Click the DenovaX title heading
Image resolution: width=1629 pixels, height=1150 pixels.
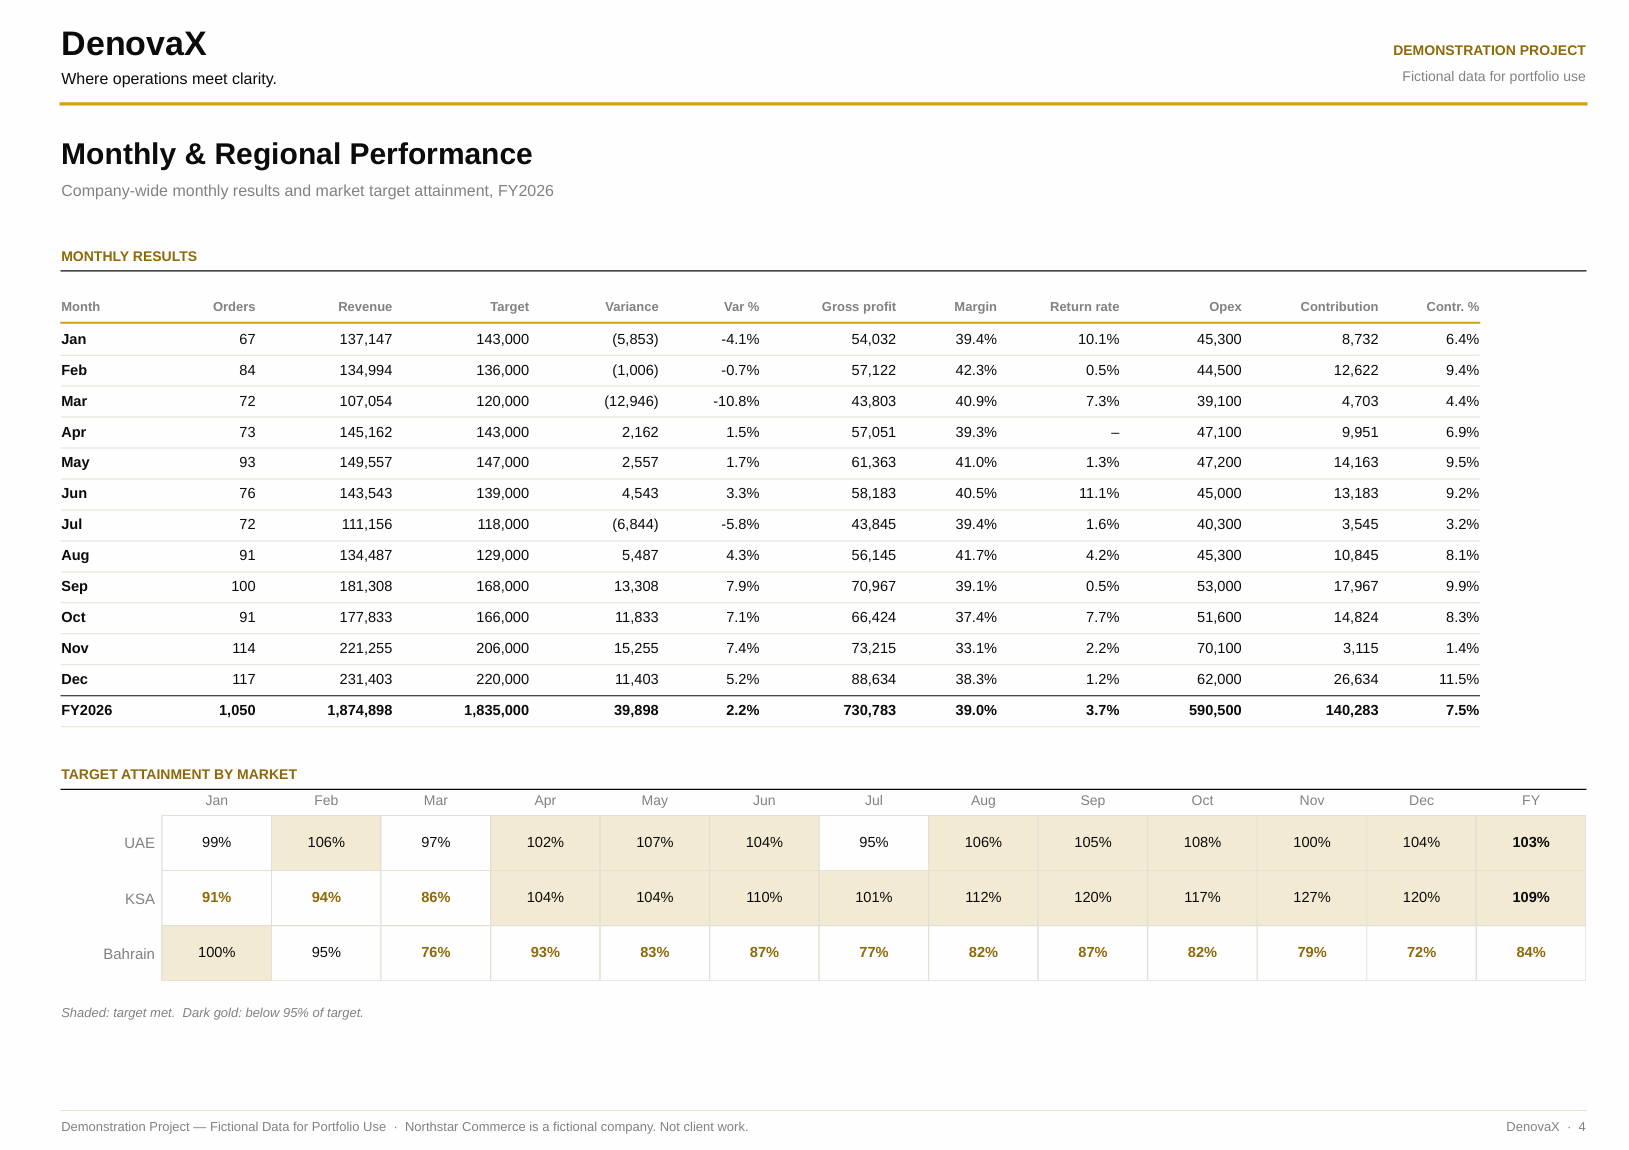(133, 44)
